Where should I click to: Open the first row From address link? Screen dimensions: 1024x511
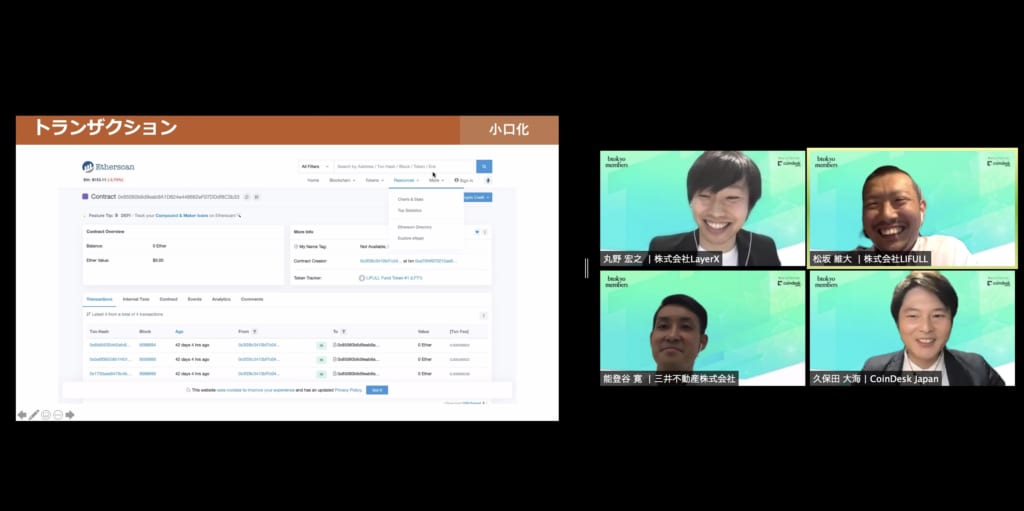pos(259,345)
